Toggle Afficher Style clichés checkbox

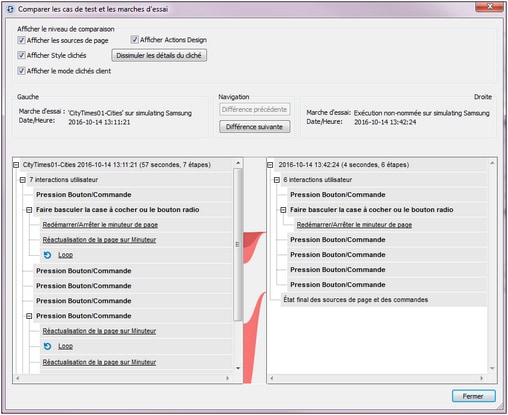(x=21, y=55)
